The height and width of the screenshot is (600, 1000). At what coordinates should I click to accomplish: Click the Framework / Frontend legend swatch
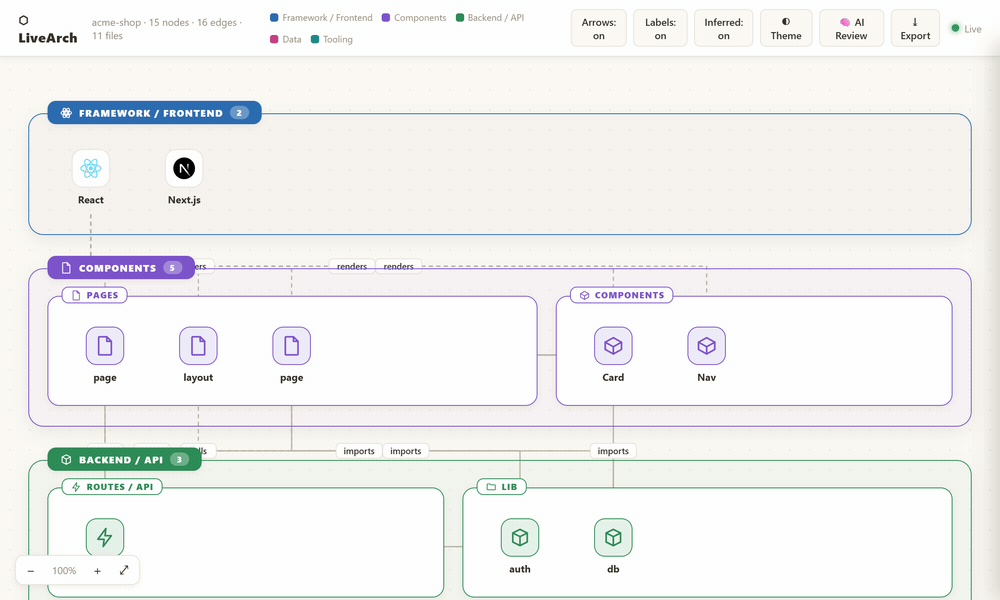pos(274,18)
